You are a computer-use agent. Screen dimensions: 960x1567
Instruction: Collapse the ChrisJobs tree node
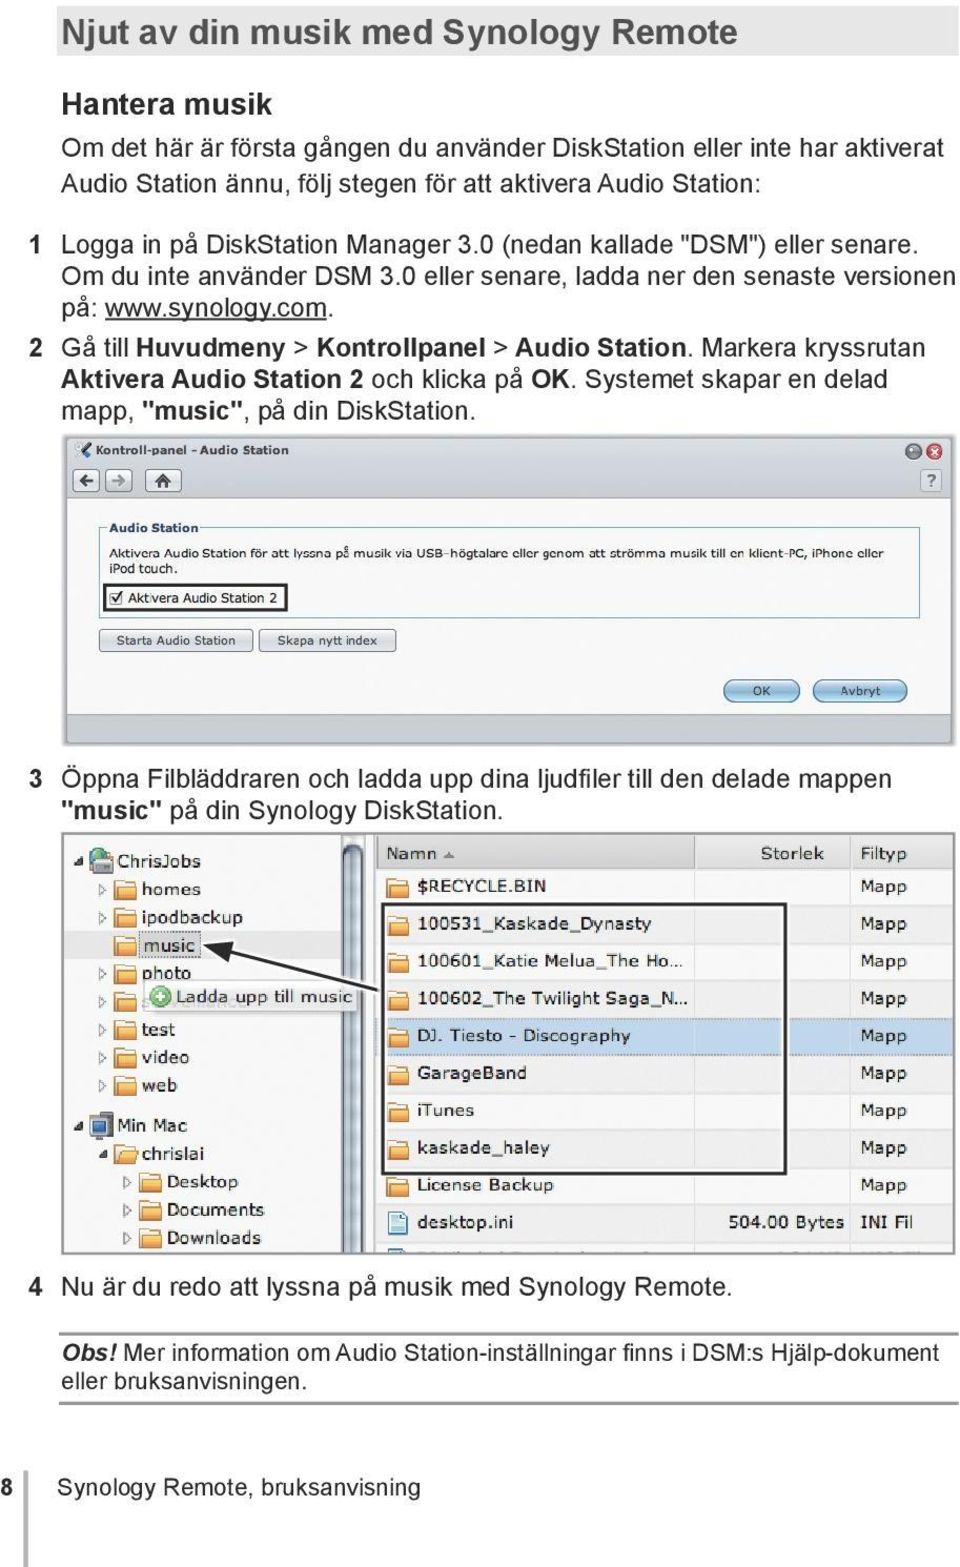[78, 861]
